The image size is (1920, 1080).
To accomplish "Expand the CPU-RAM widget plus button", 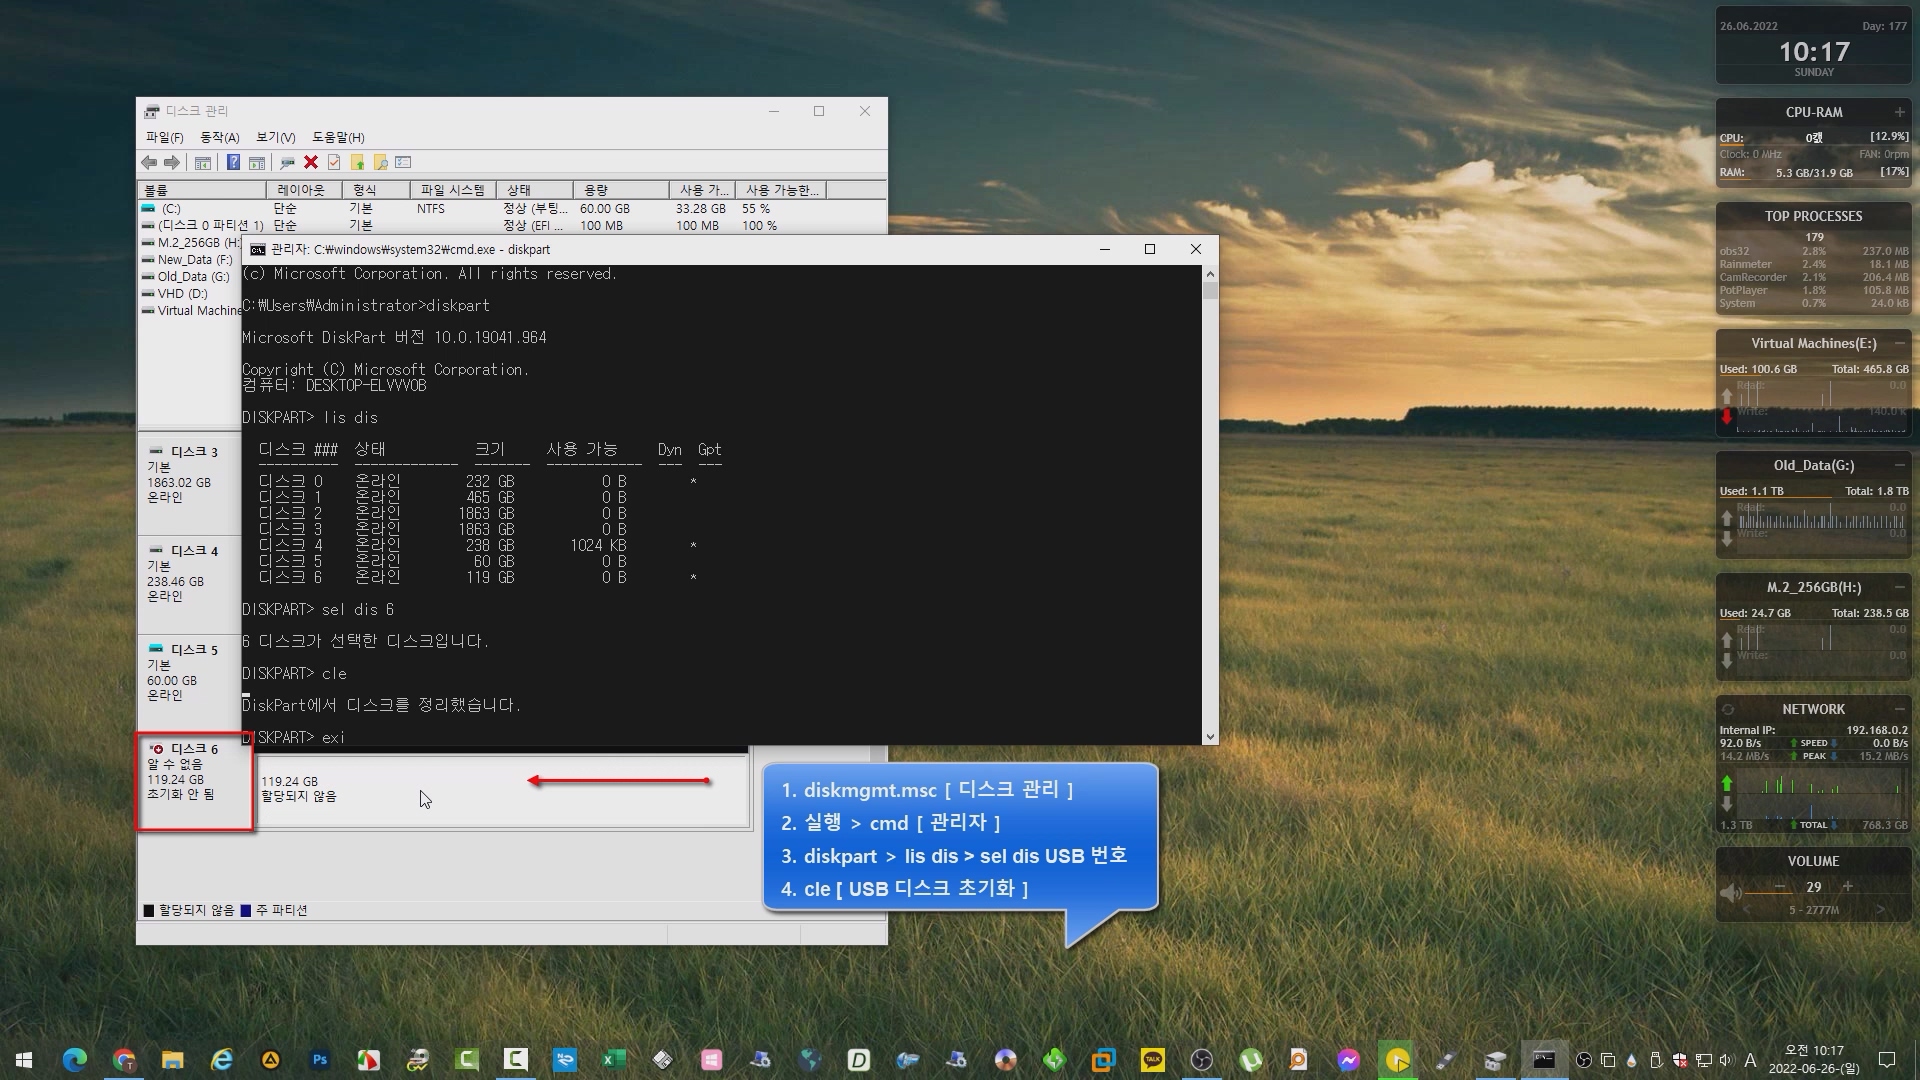I will click(1899, 112).
